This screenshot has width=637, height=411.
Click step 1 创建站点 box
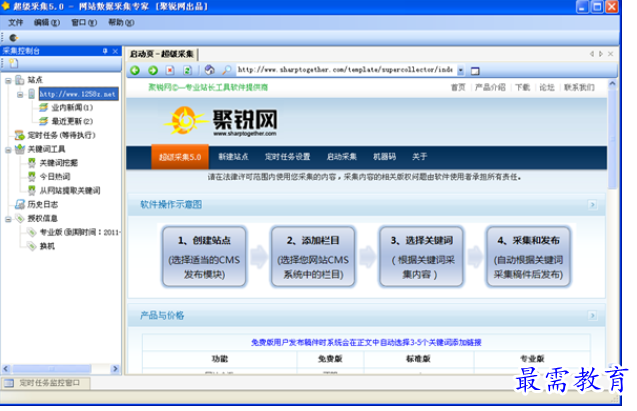(x=204, y=257)
